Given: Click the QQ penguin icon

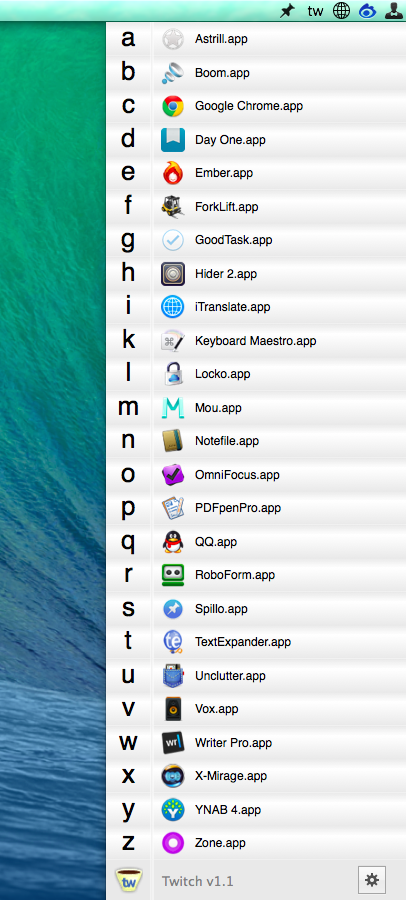Looking at the screenshot, I should [173, 541].
